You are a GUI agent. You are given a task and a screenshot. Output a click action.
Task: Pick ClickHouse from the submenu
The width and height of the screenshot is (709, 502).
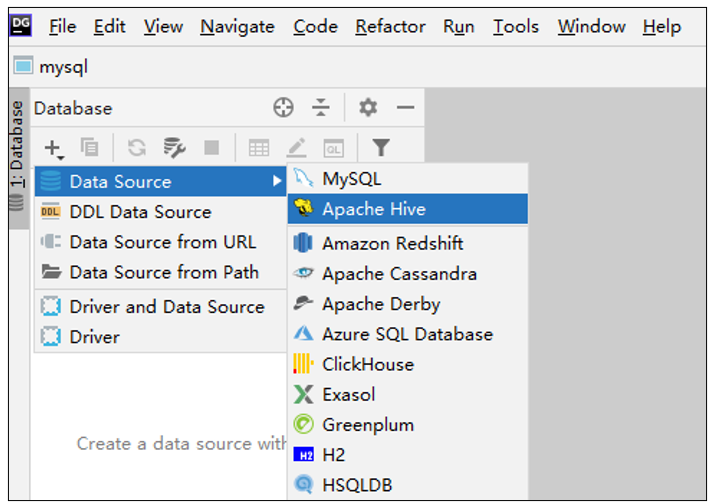pyautogui.click(x=367, y=364)
